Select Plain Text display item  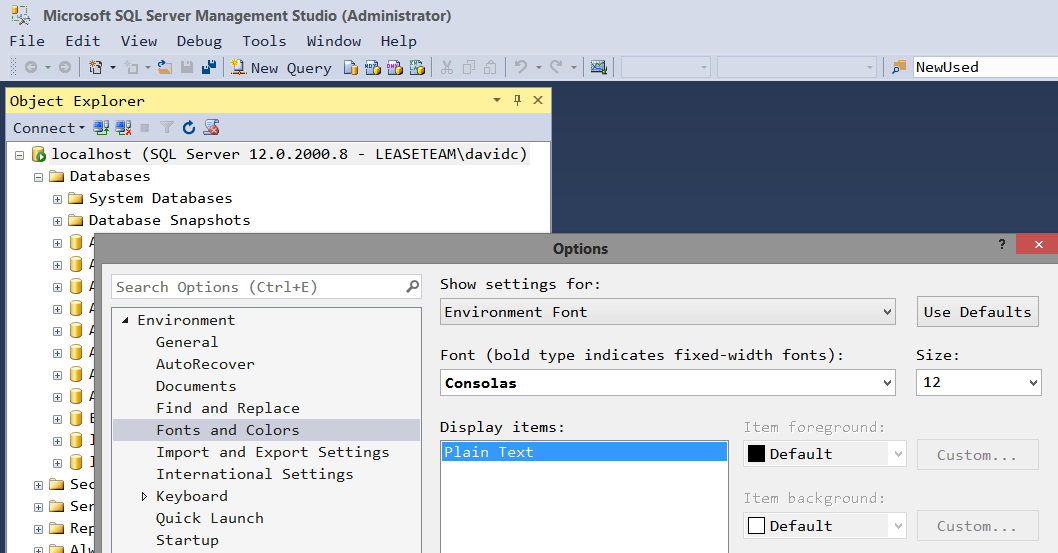(x=584, y=452)
